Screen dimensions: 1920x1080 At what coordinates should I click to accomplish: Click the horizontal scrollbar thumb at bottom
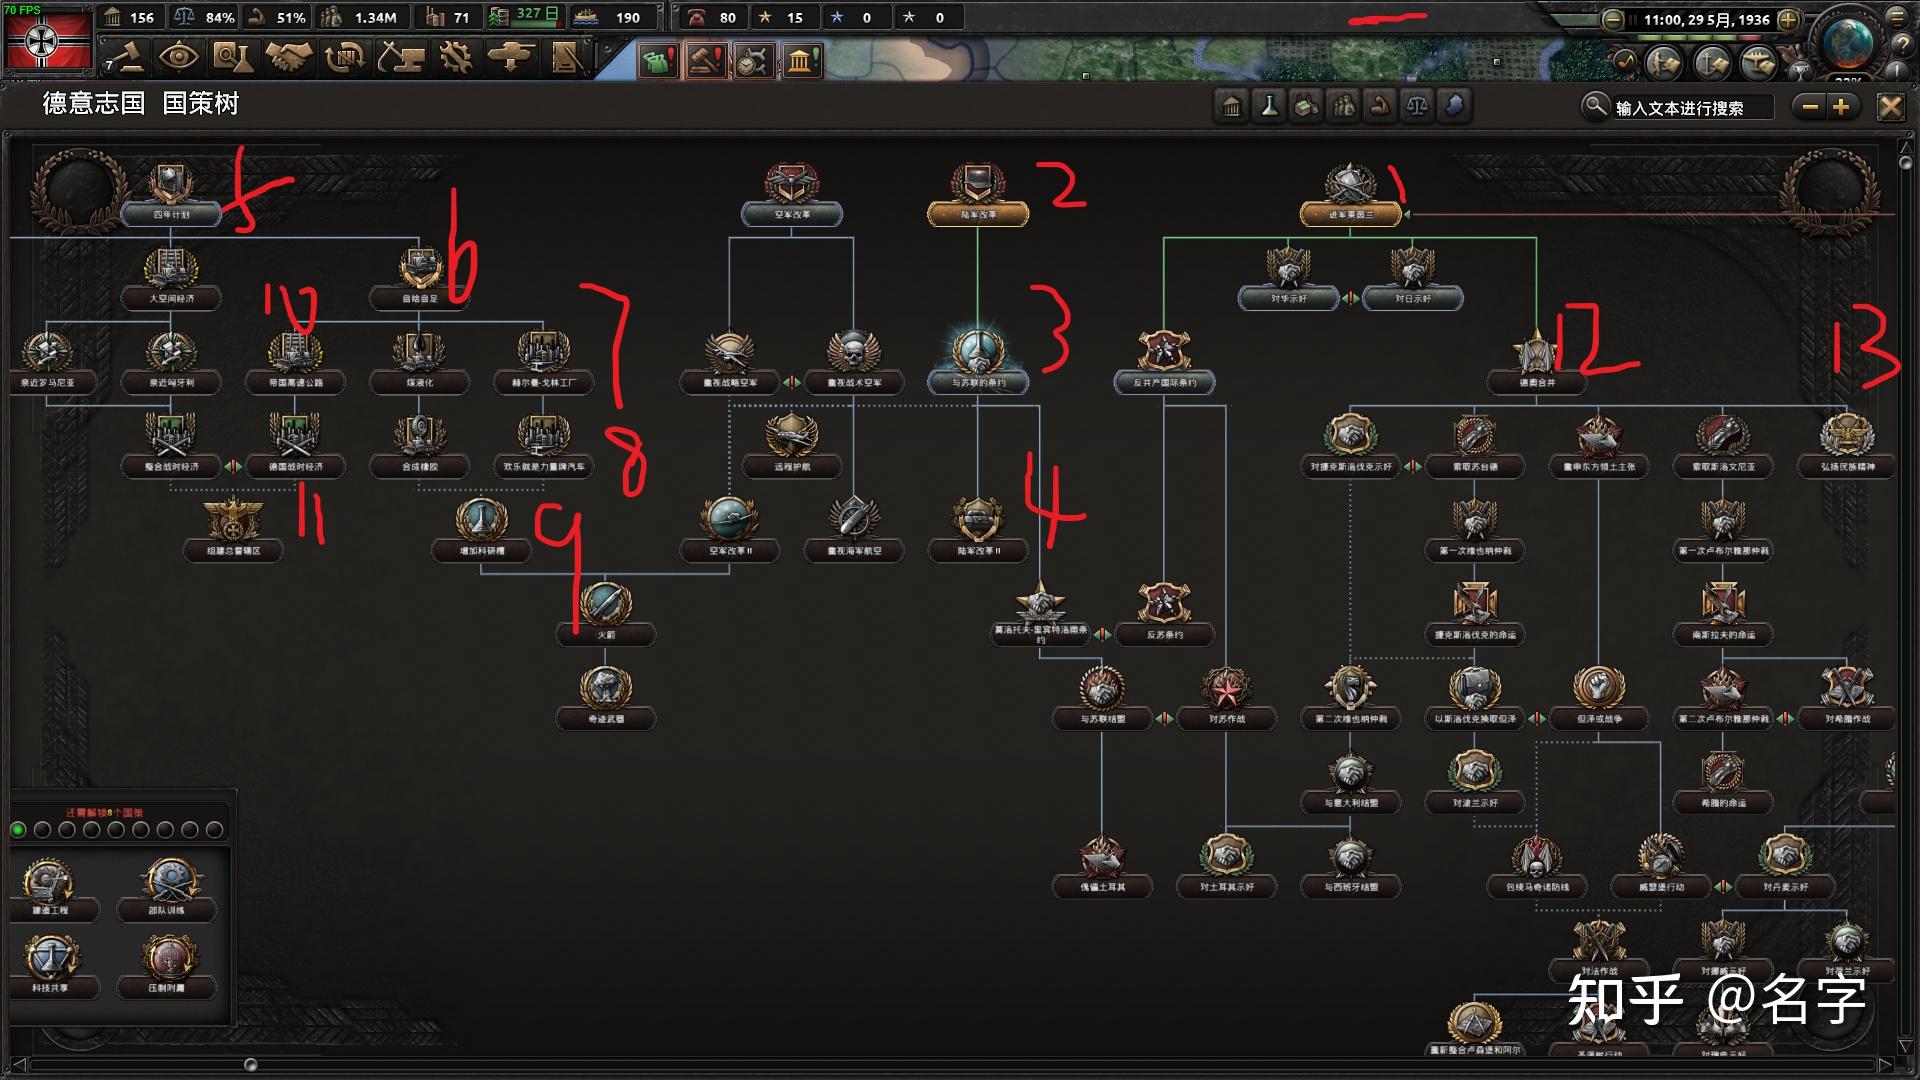click(251, 1064)
